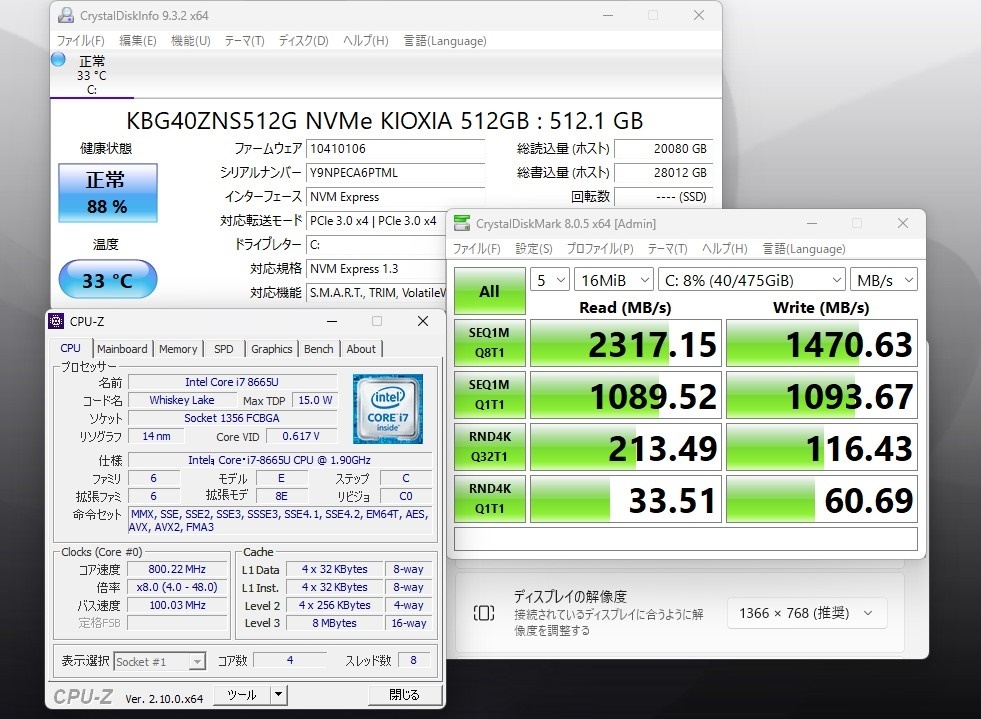Open 編集(E) menu in CrystalDiskInfo
Viewport: 981px width, 719px height.
click(138, 41)
